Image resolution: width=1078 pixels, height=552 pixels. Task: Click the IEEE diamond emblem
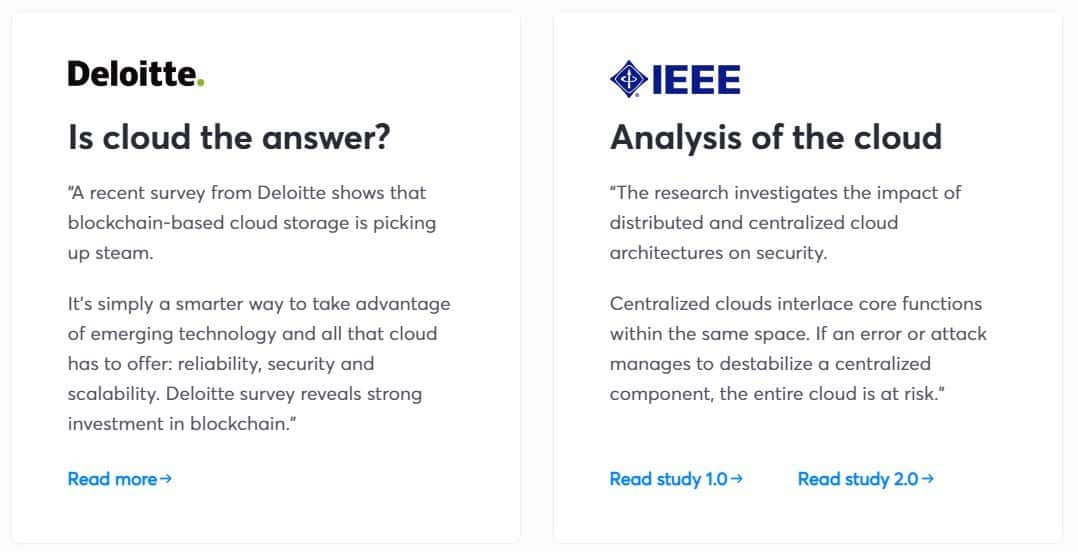pyautogui.click(x=628, y=78)
